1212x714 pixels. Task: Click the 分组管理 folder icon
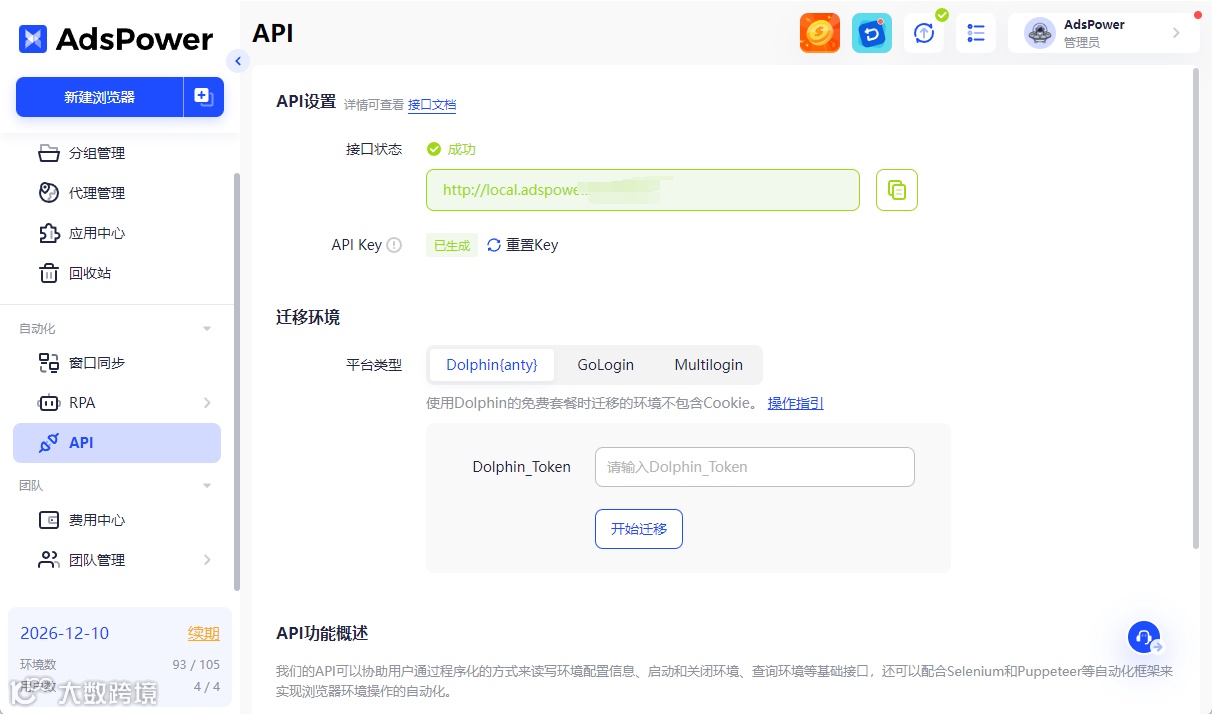pos(49,153)
